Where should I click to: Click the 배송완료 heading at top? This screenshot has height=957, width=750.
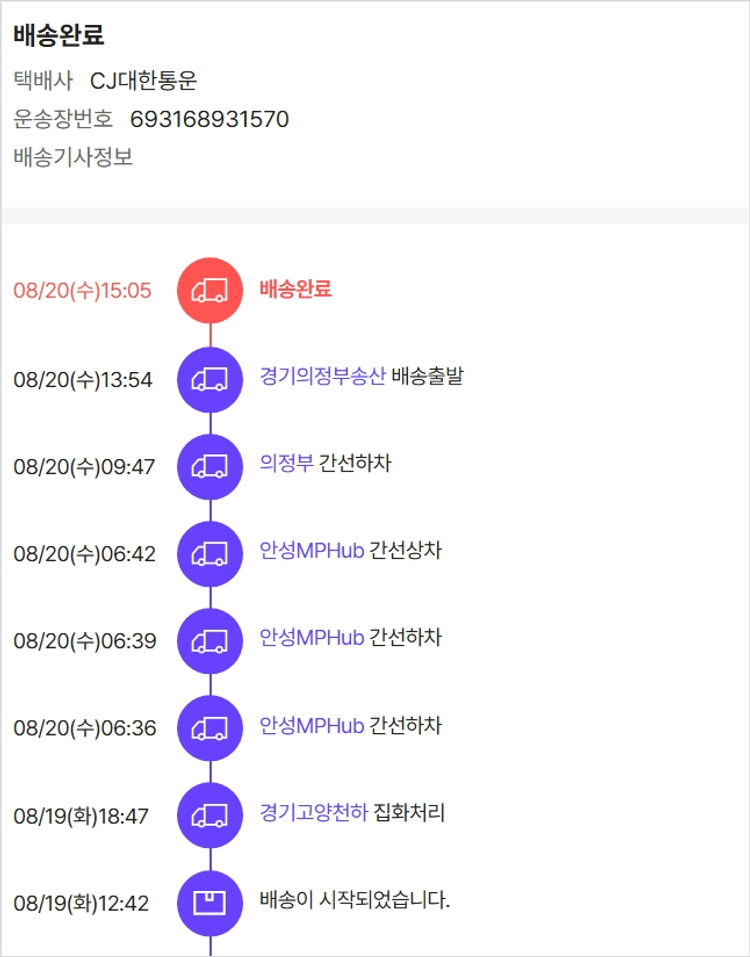tap(59, 36)
